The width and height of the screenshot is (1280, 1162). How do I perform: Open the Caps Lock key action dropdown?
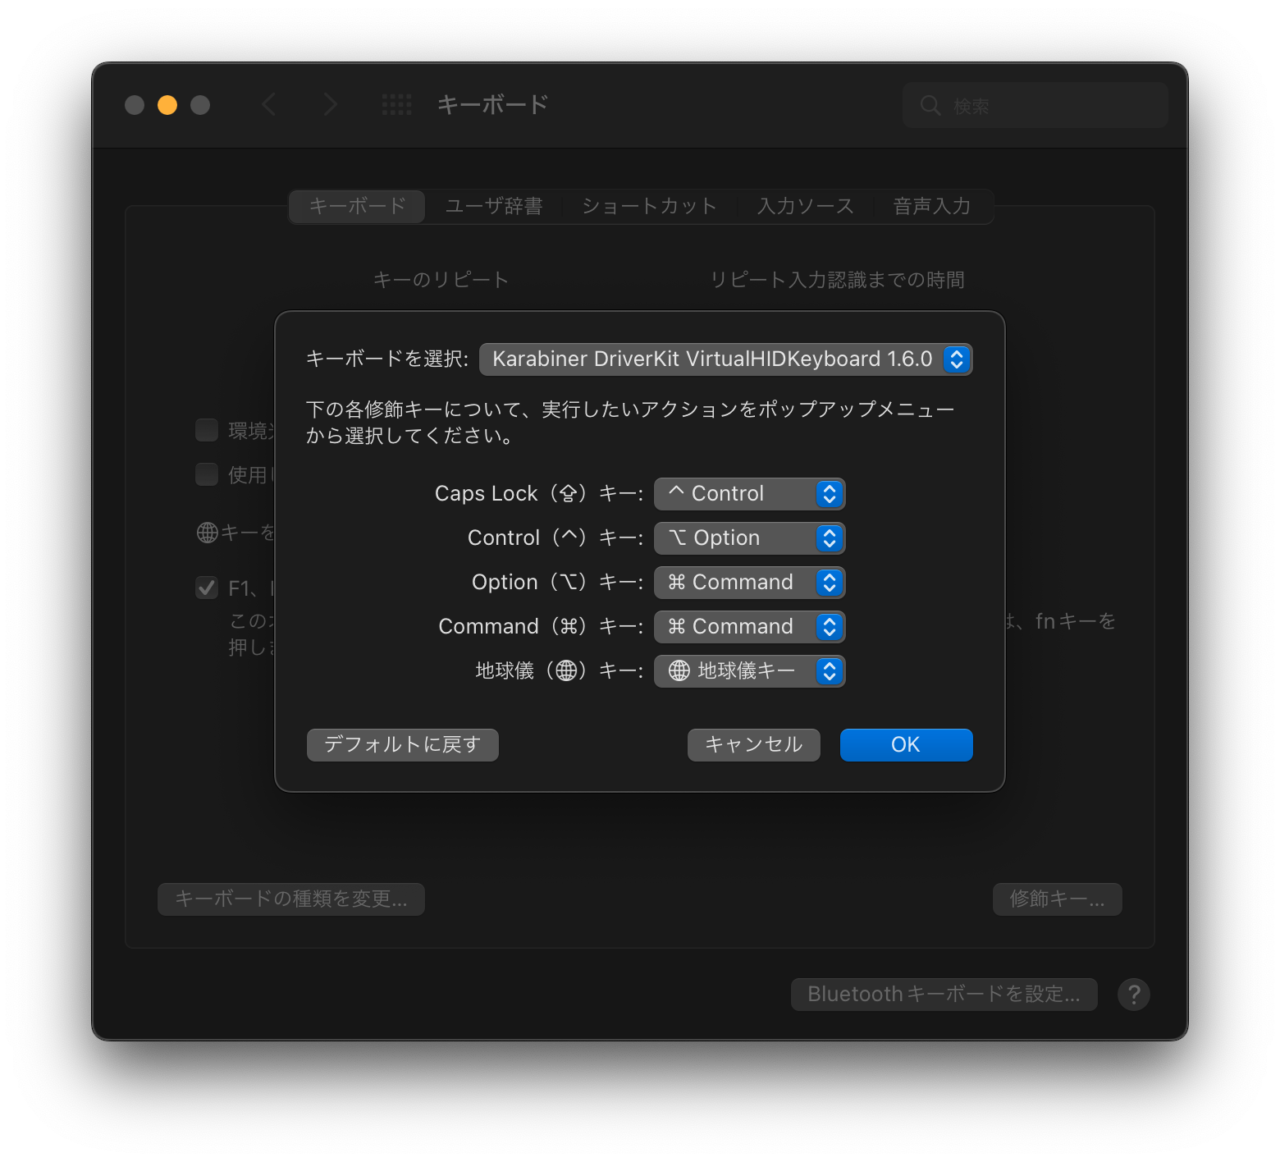tap(750, 494)
